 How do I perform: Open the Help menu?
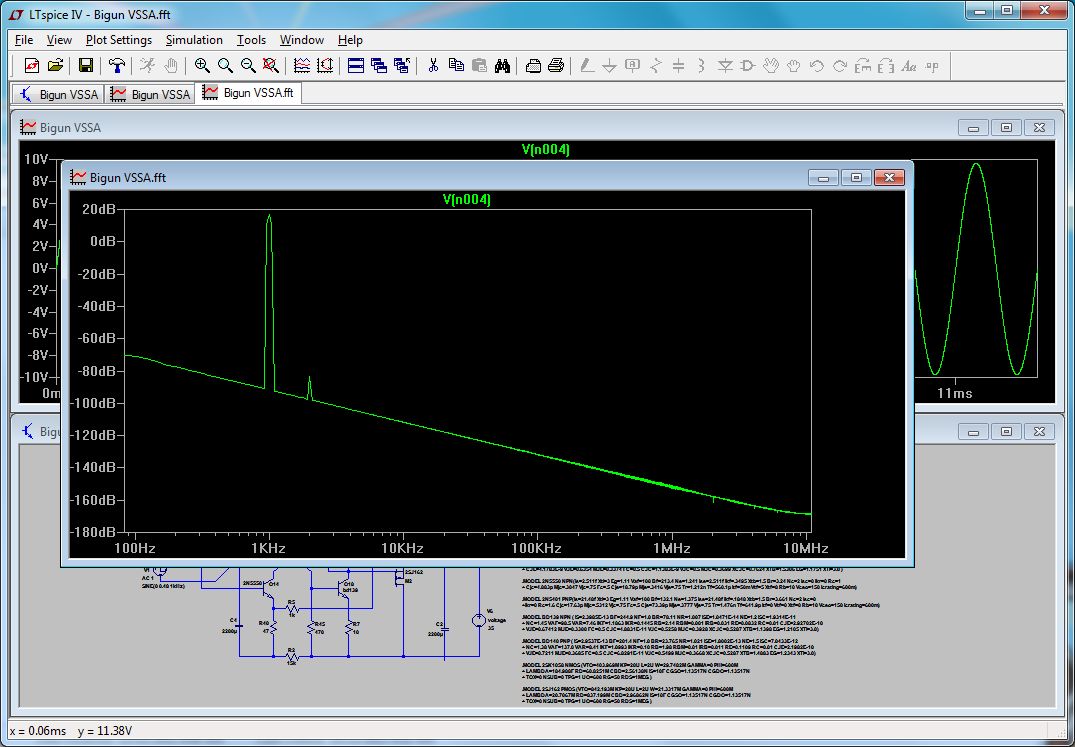point(350,40)
